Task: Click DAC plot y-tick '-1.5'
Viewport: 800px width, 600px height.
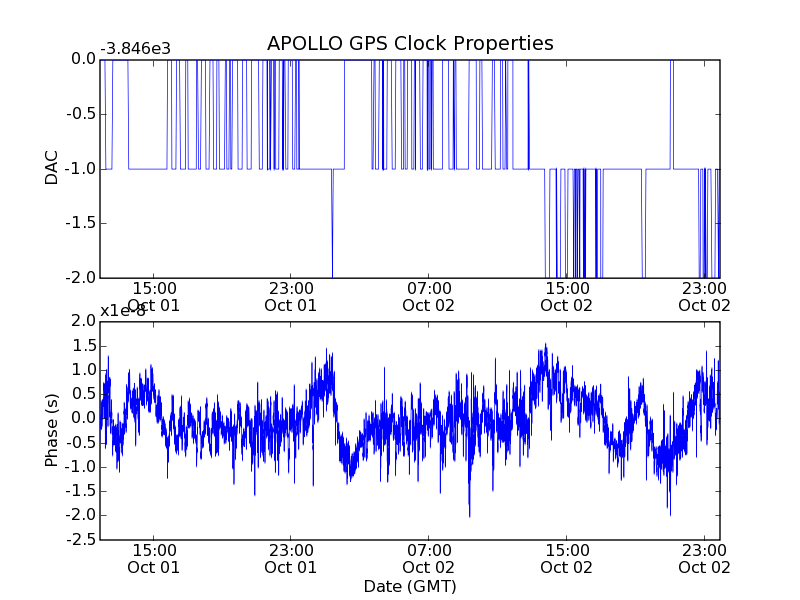Action: pyautogui.click(x=81, y=223)
